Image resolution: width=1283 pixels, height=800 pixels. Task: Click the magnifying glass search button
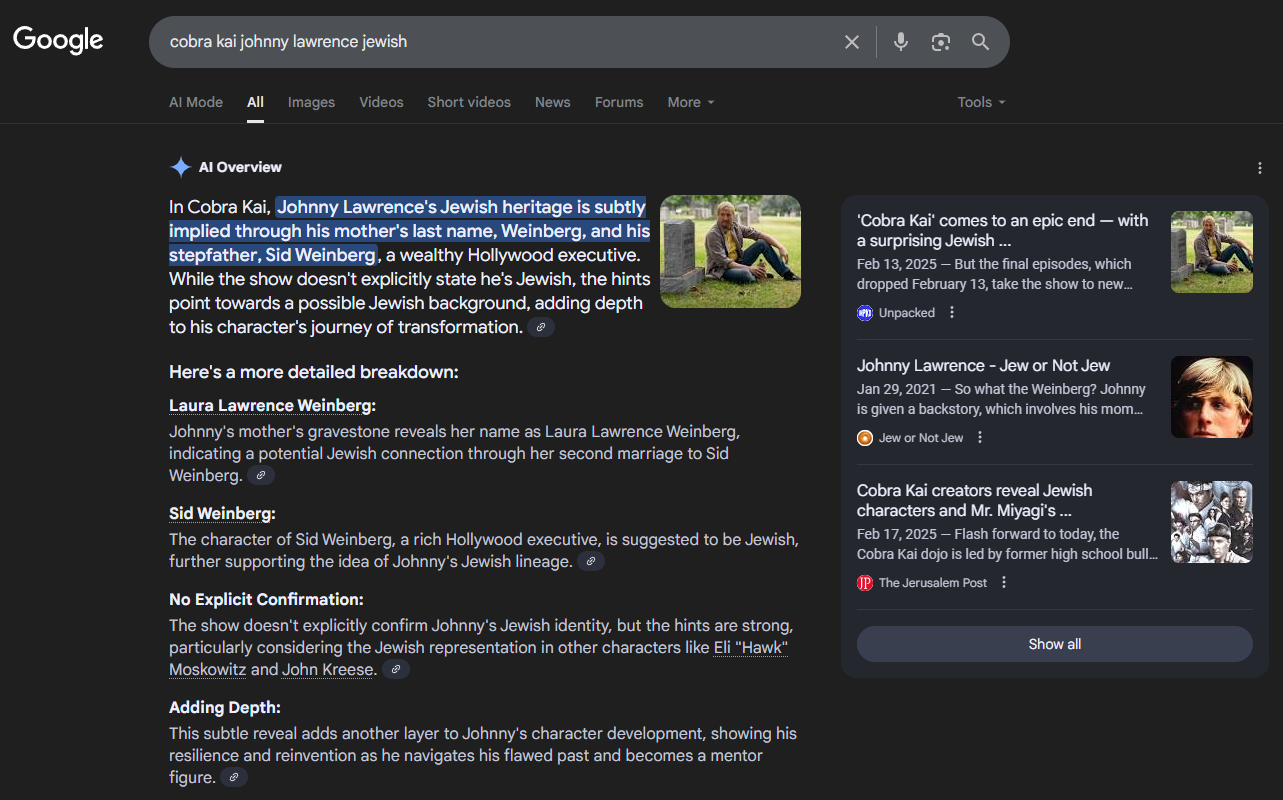point(980,42)
